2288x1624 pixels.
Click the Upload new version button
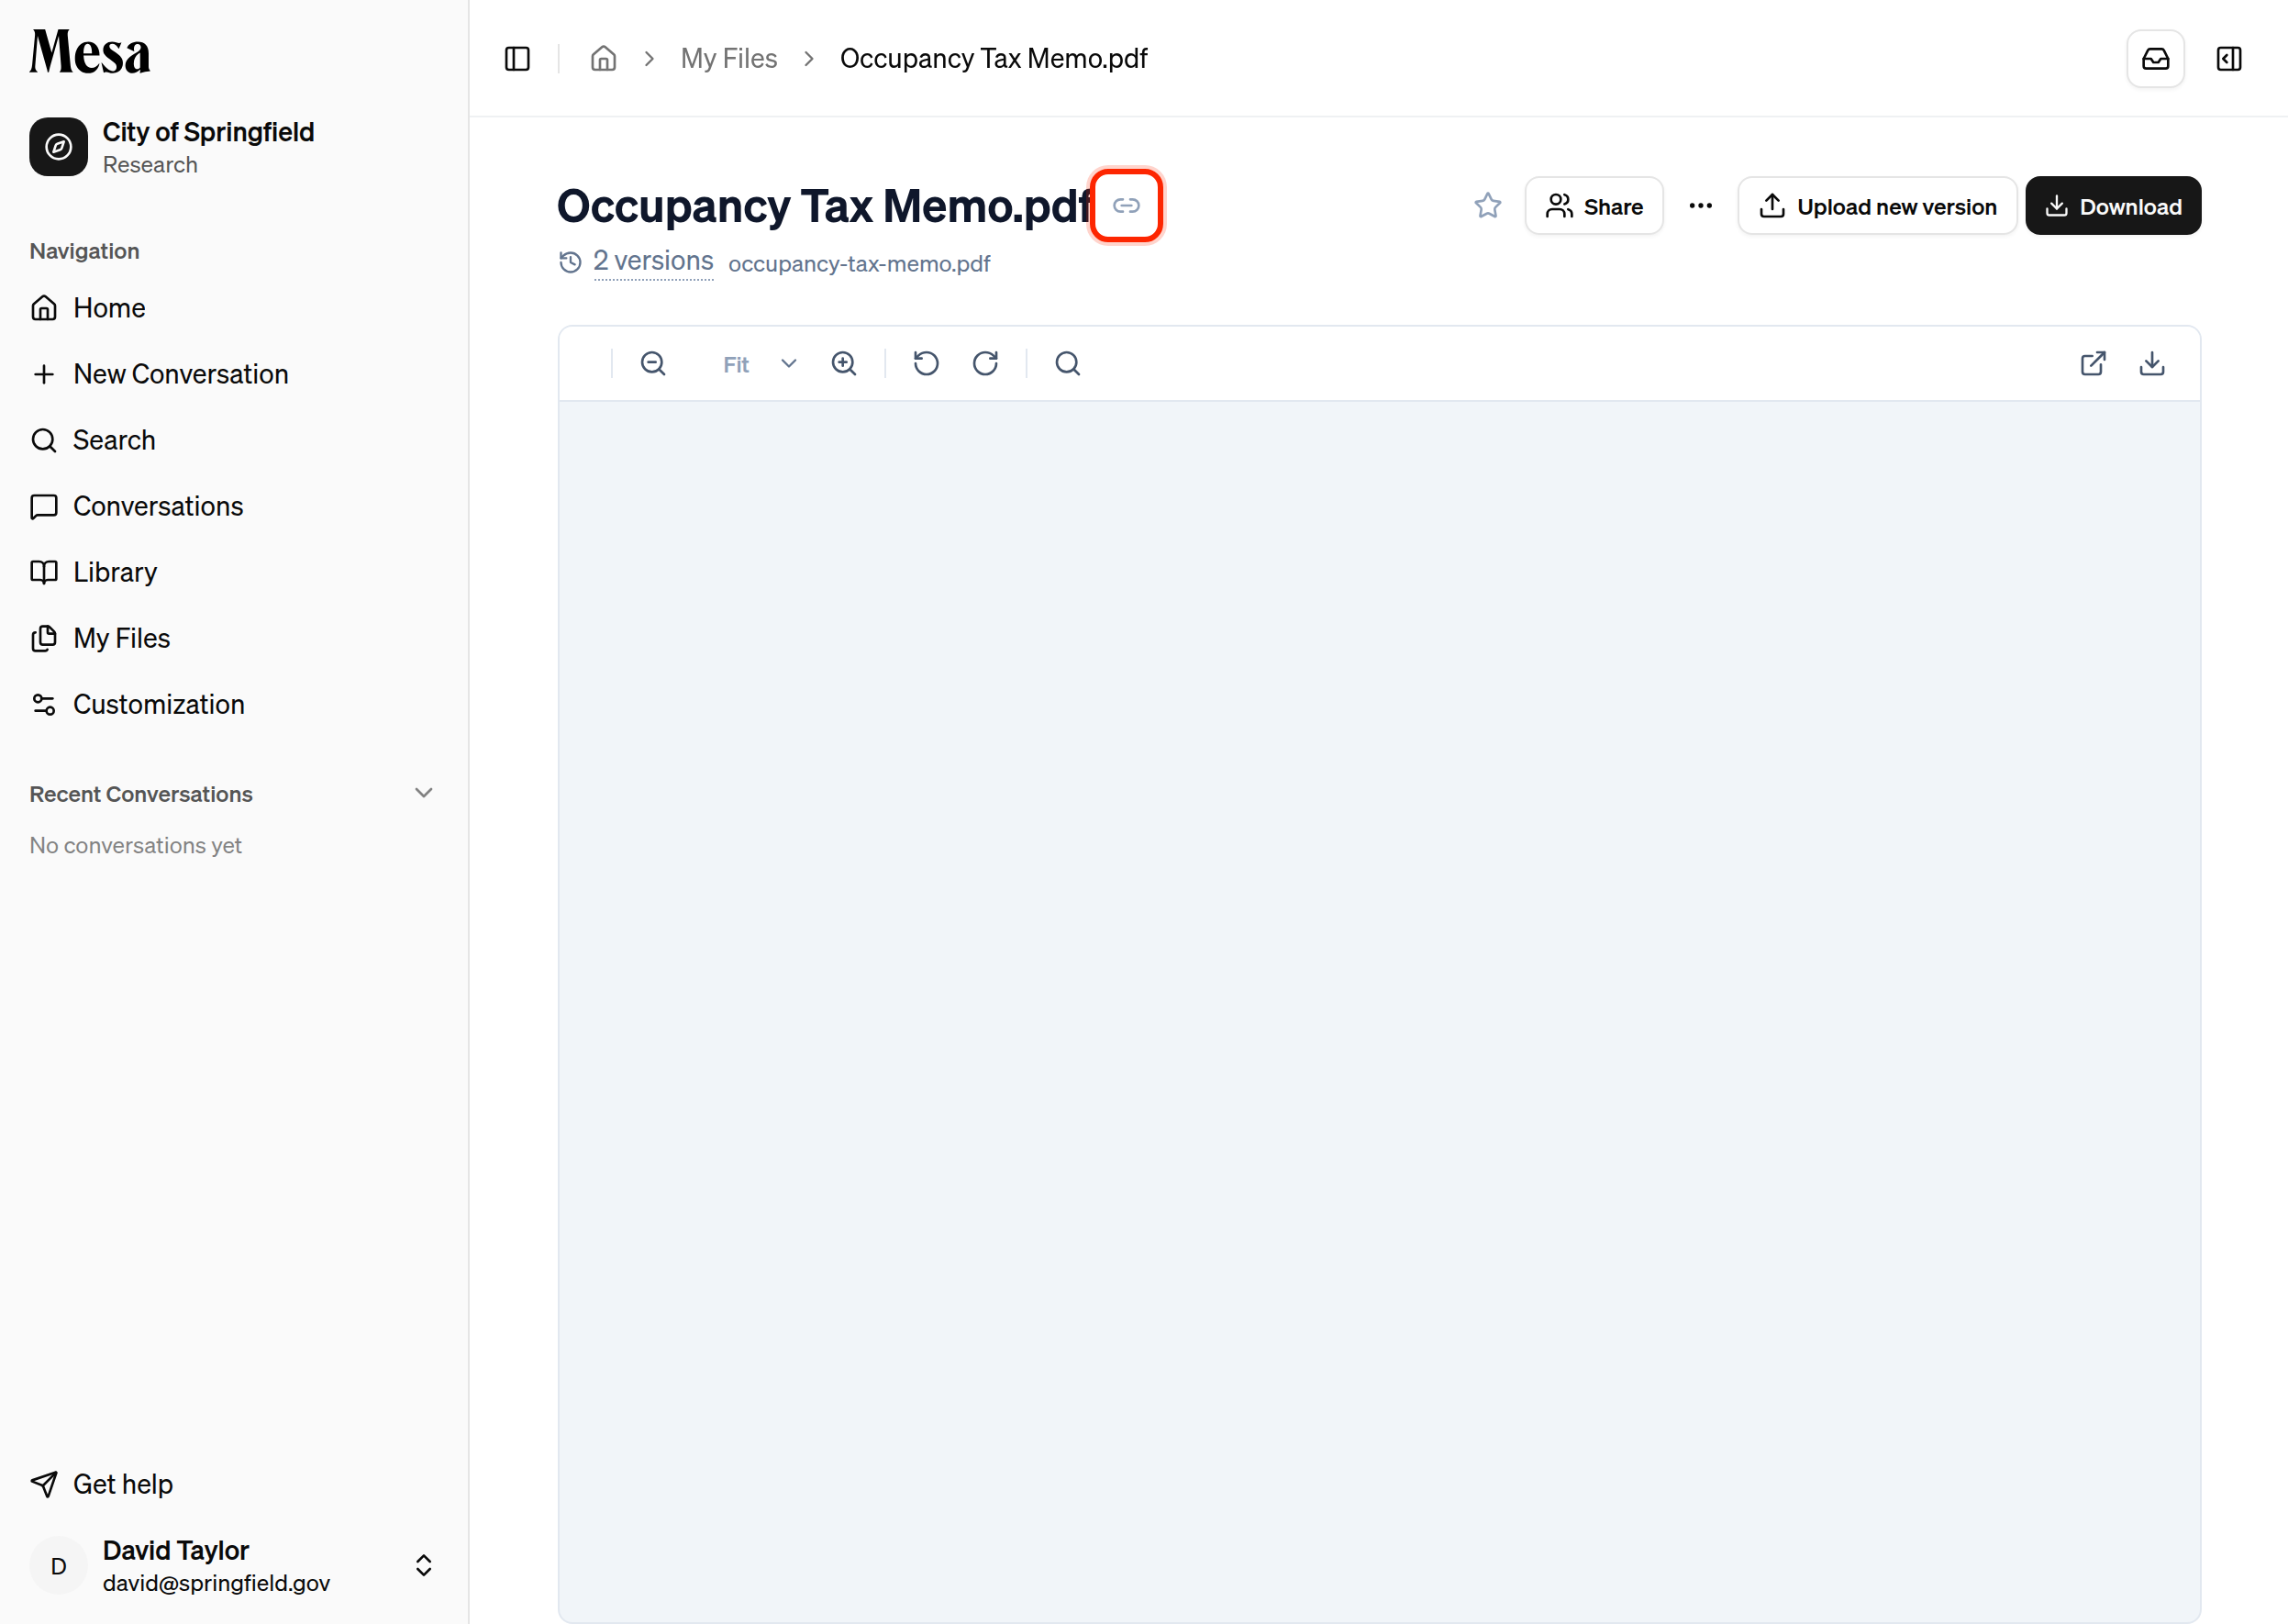pyautogui.click(x=1877, y=206)
